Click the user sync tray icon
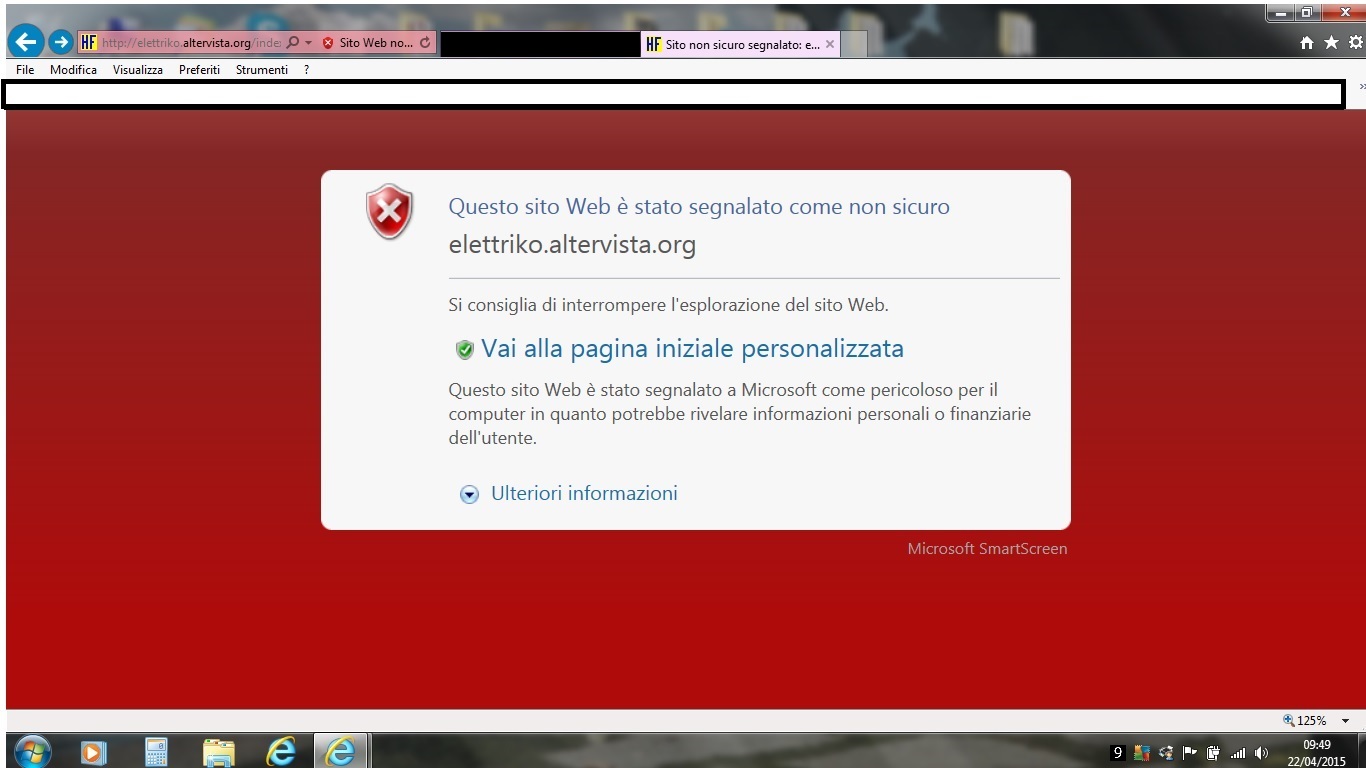This screenshot has height=768, width=1366. (1166, 753)
